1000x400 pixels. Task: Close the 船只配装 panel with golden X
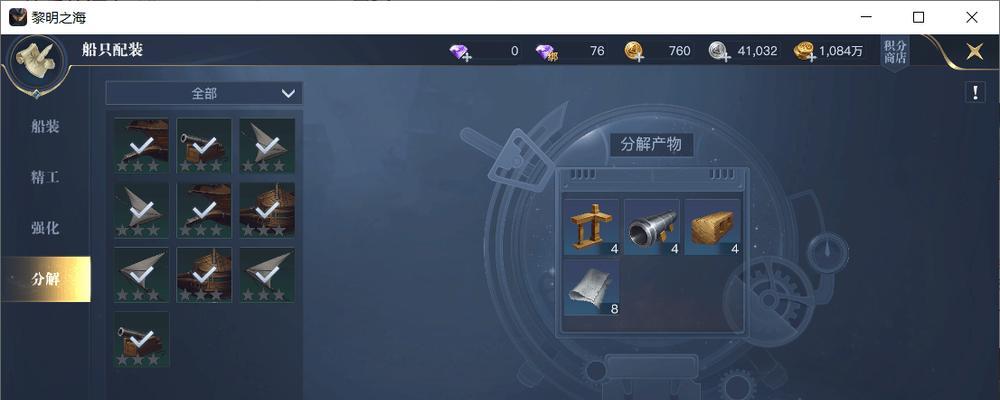click(x=974, y=52)
